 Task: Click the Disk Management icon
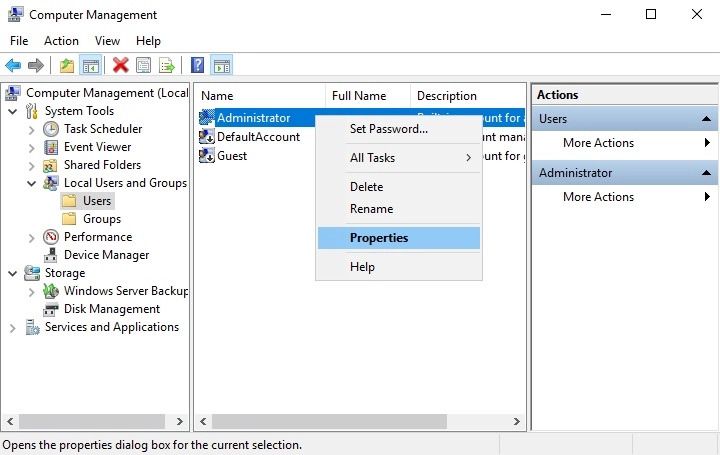[x=51, y=309]
